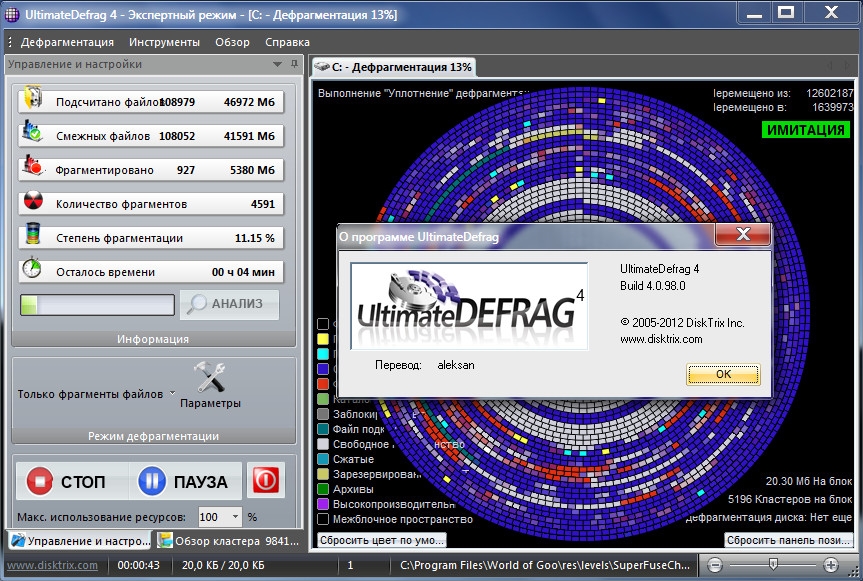The height and width of the screenshot is (581, 863).
Task: Select the C: Дефрагментация 13% tab
Action: [393, 67]
